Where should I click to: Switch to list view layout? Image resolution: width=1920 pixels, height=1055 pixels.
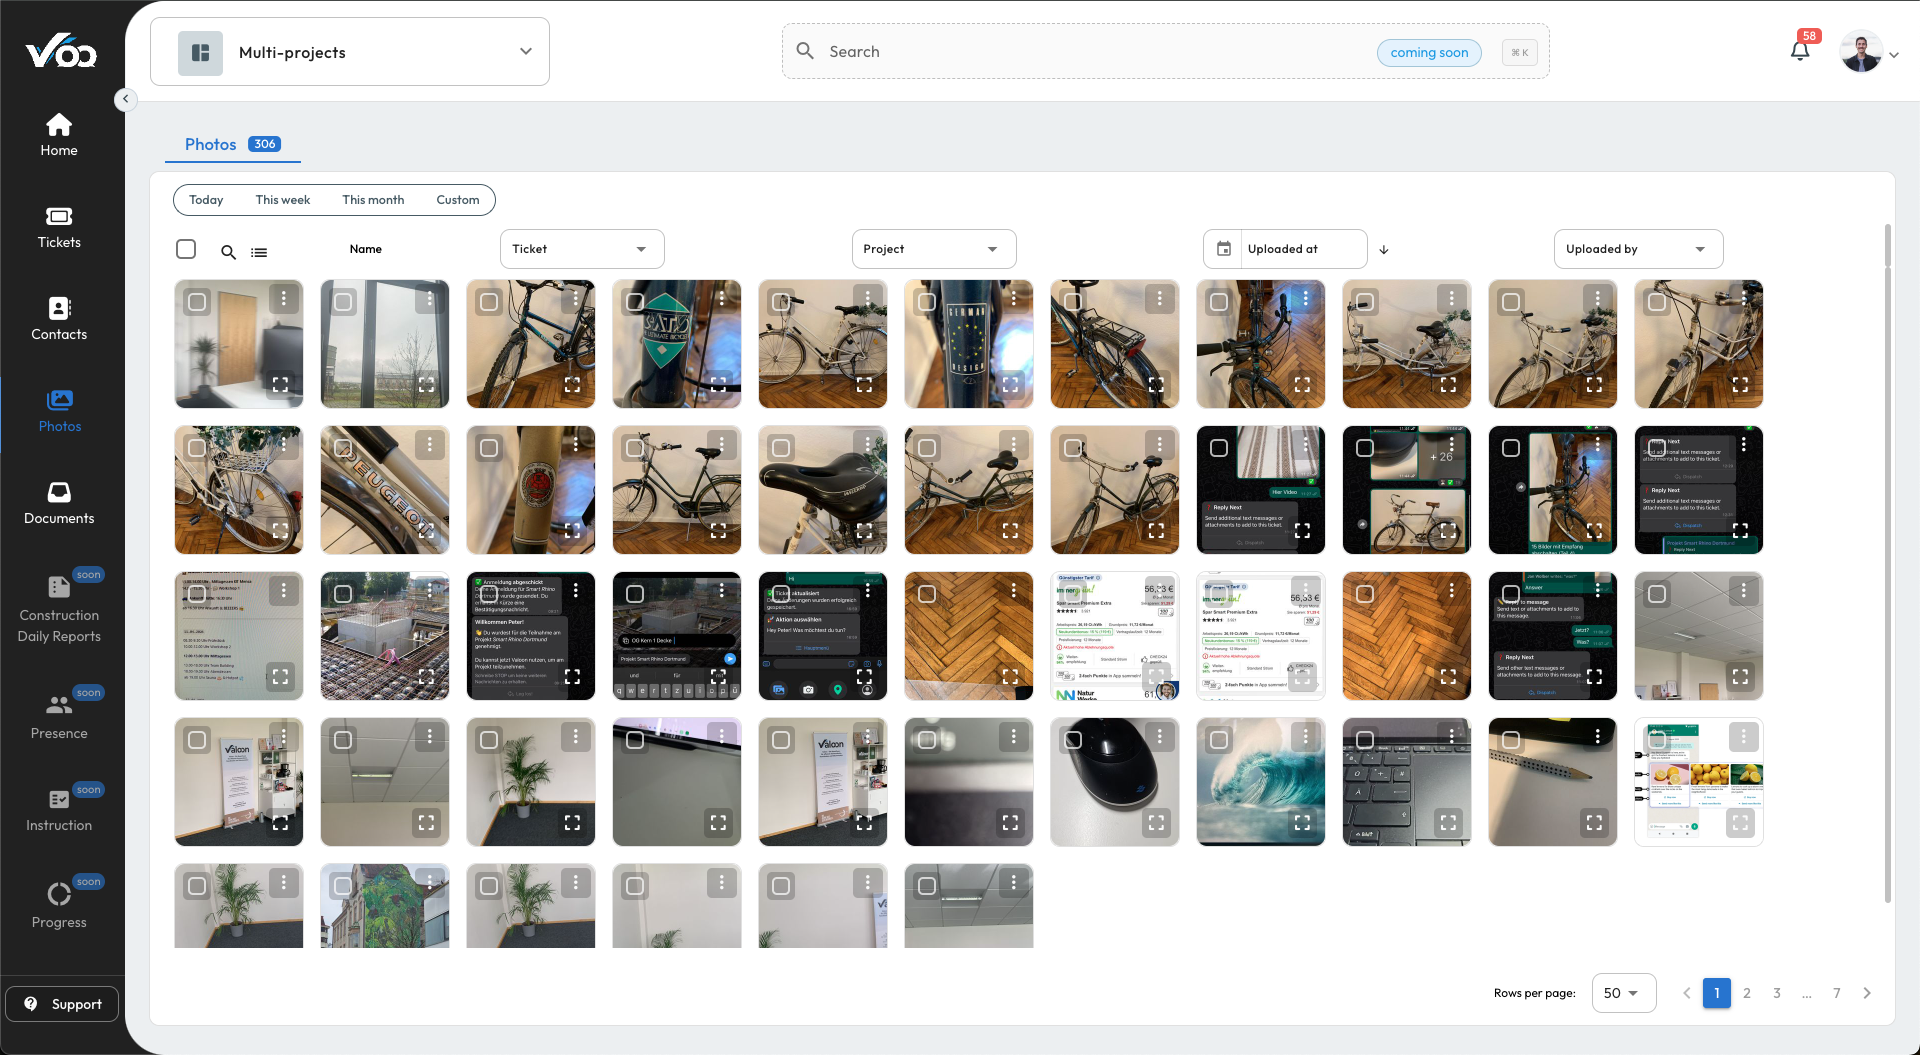pos(259,251)
